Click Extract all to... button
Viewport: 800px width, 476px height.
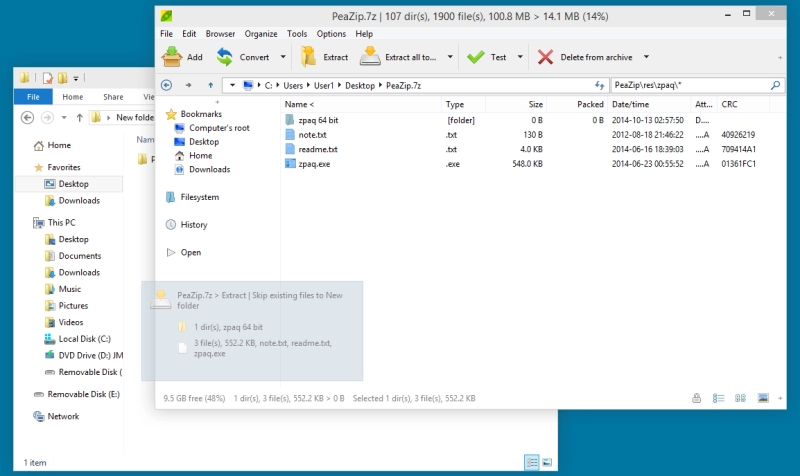(x=398, y=57)
